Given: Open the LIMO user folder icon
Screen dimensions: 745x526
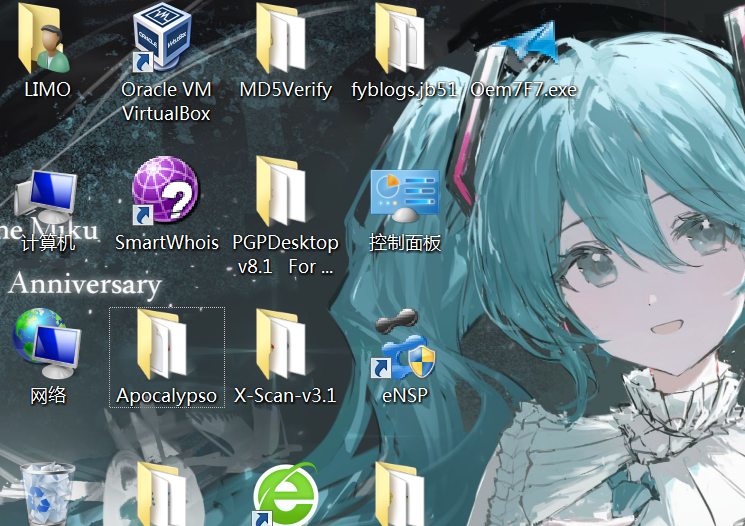Looking at the screenshot, I should (44, 37).
